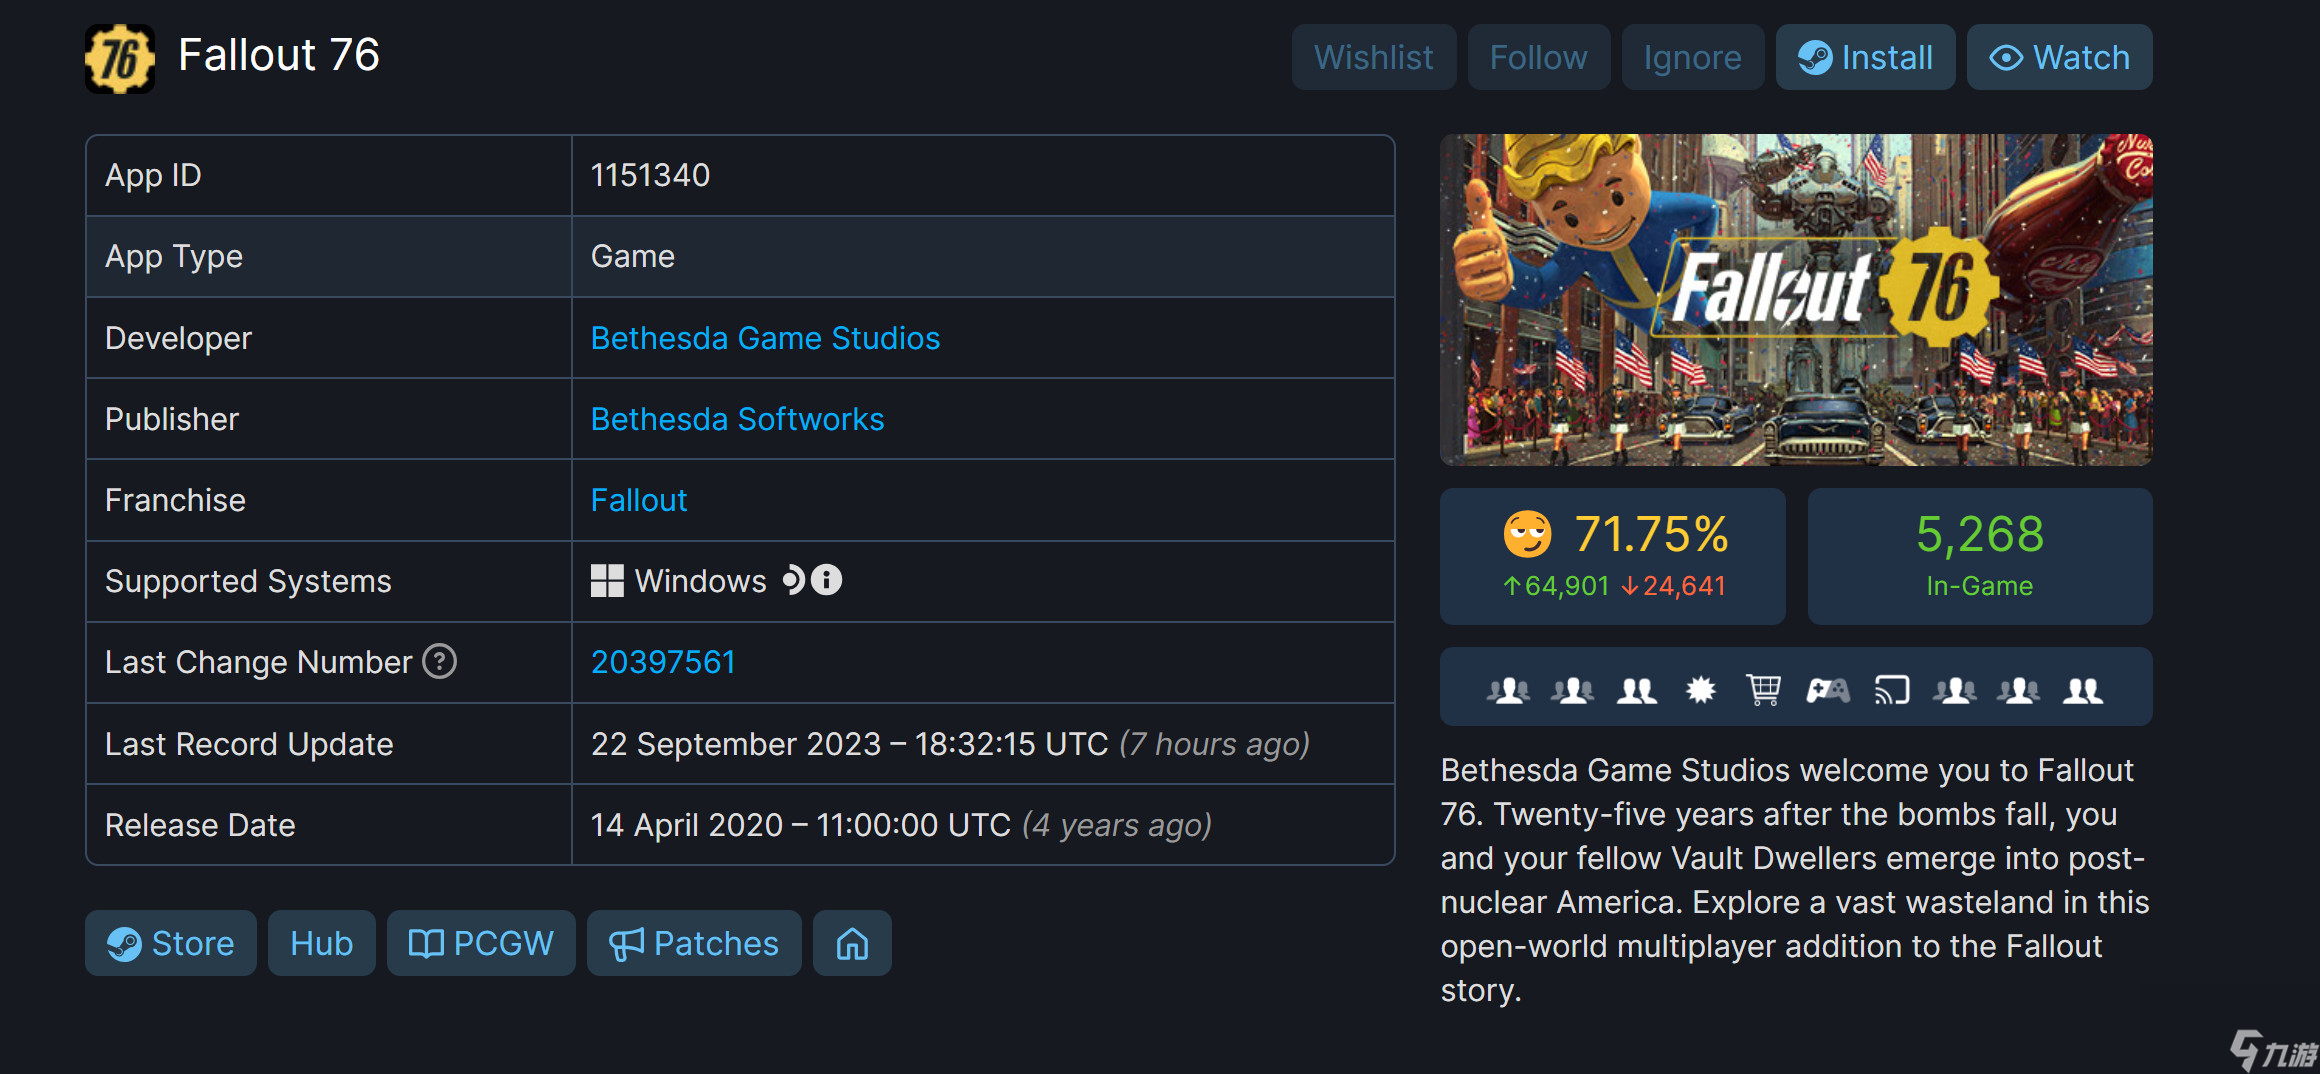
Task: Click the 22 September 2023 update timestamp
Action: tap(950, 744)
